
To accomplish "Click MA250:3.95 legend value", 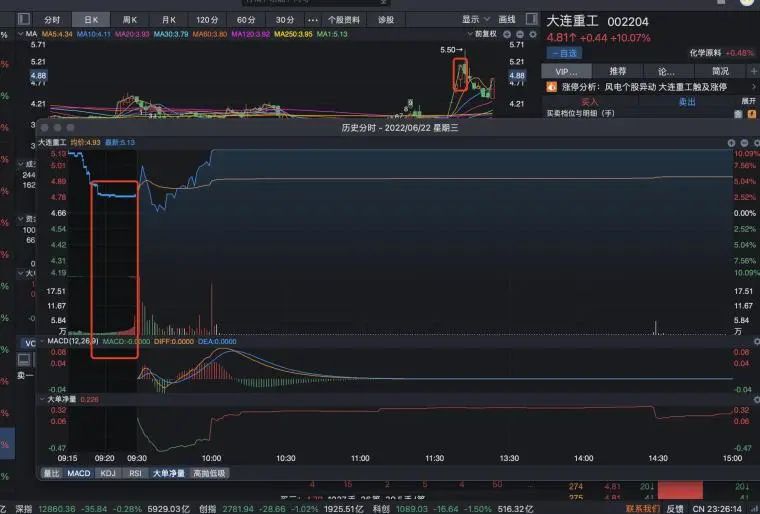I will coord(293,34).
